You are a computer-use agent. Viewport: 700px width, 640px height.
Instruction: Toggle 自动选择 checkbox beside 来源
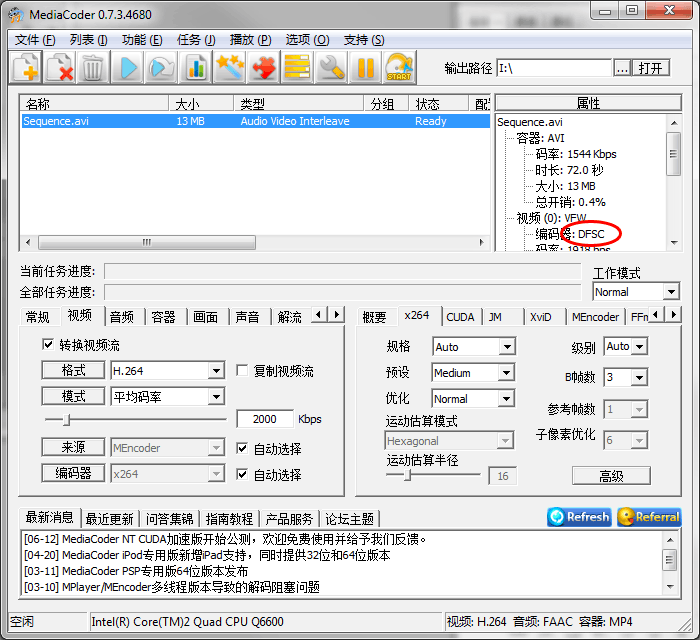point(242,448)
